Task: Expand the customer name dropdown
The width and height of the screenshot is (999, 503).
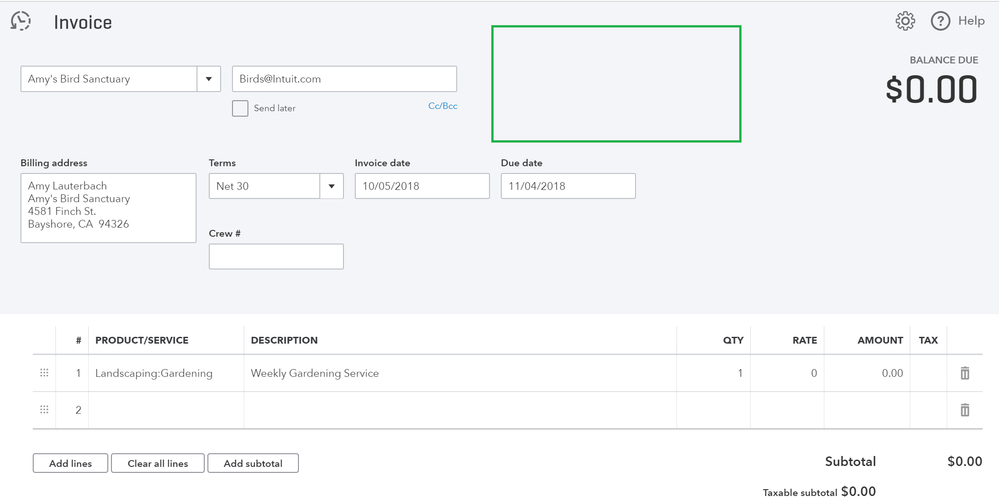Action: pos(209,79)
